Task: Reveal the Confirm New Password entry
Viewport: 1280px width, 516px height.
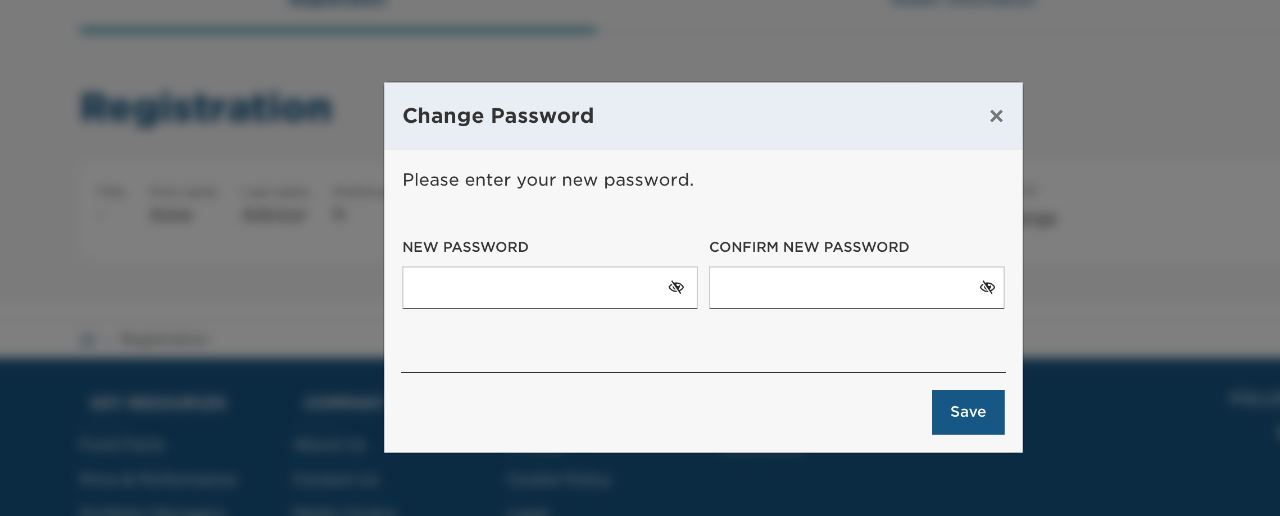Action: coord(987,288)
